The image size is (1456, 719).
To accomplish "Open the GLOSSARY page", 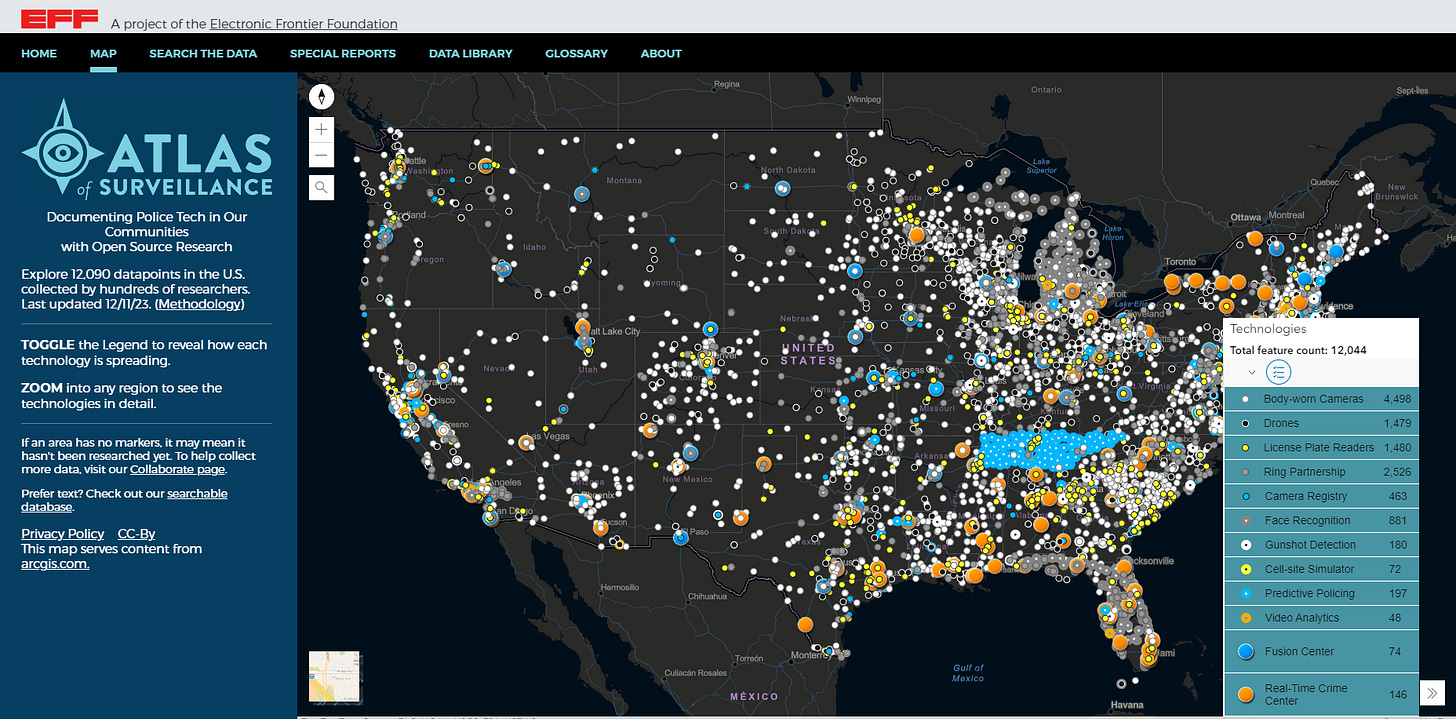I will (576, 53).
